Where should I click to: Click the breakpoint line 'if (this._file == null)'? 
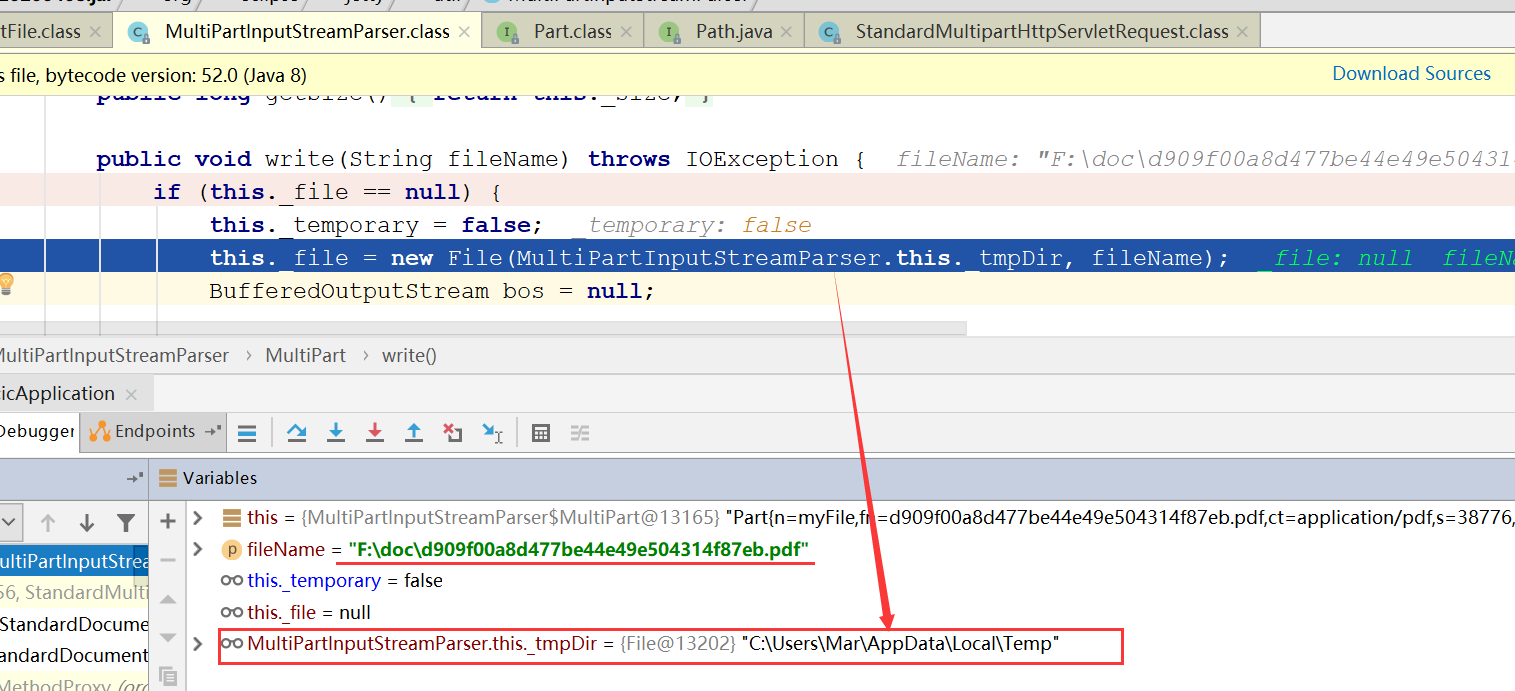326,192
